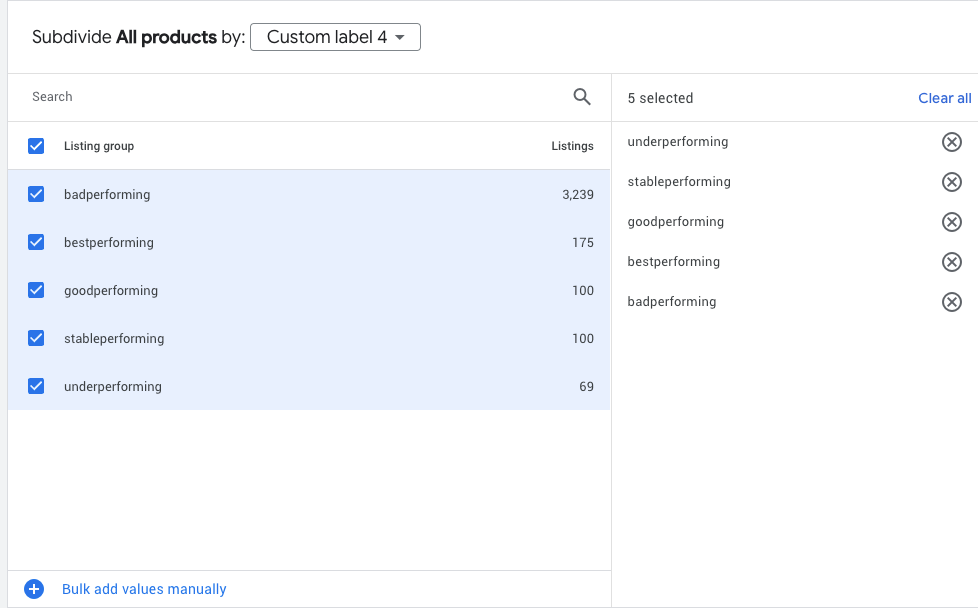978x608 pixels.
Task: Toggle the select-all Listing group checkbox
Action: [x=36, y=146]
